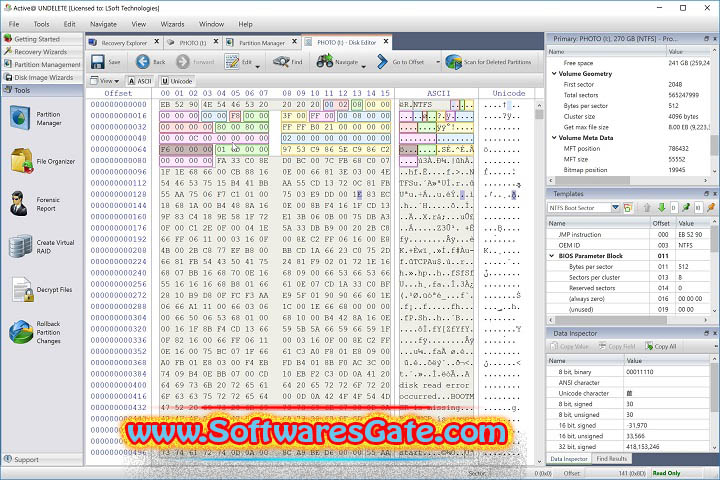Open the Navigate dropdown arrow
The width and height of the screenshot is (720, 480).
tap(364, 67)
